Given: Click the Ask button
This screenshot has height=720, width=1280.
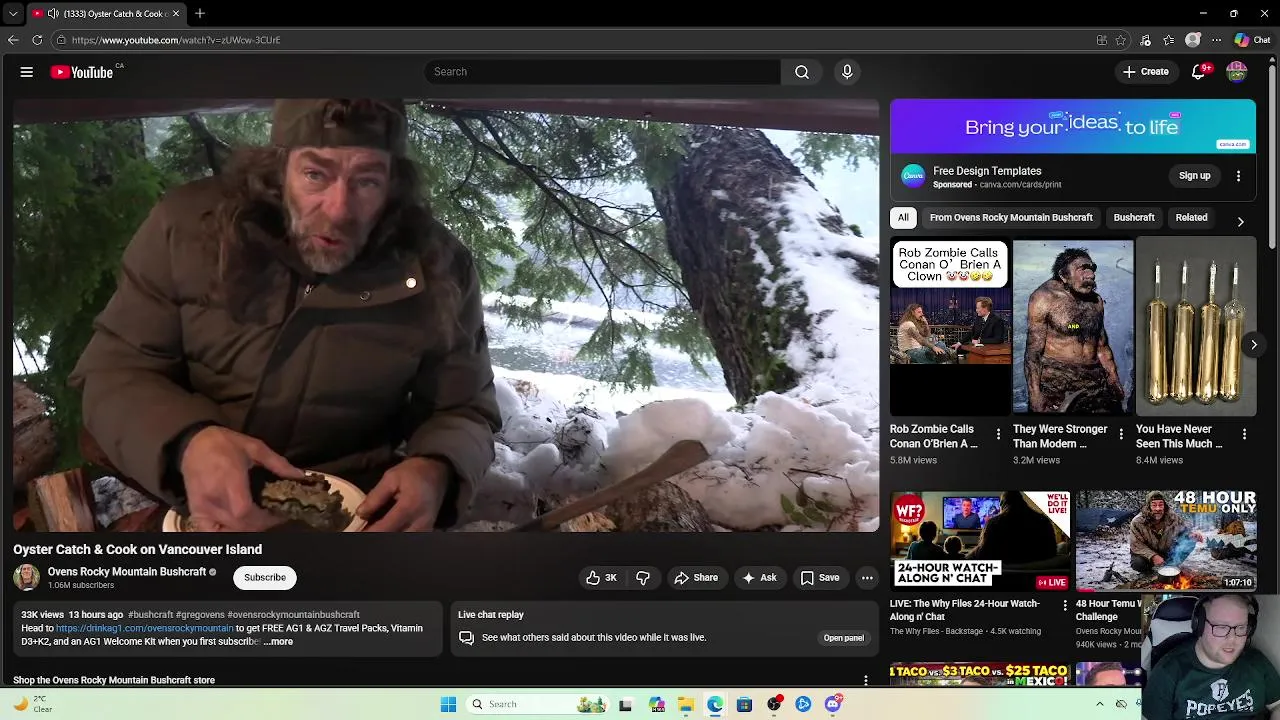Looking at the screenshot, I should [x=759, y=578].
